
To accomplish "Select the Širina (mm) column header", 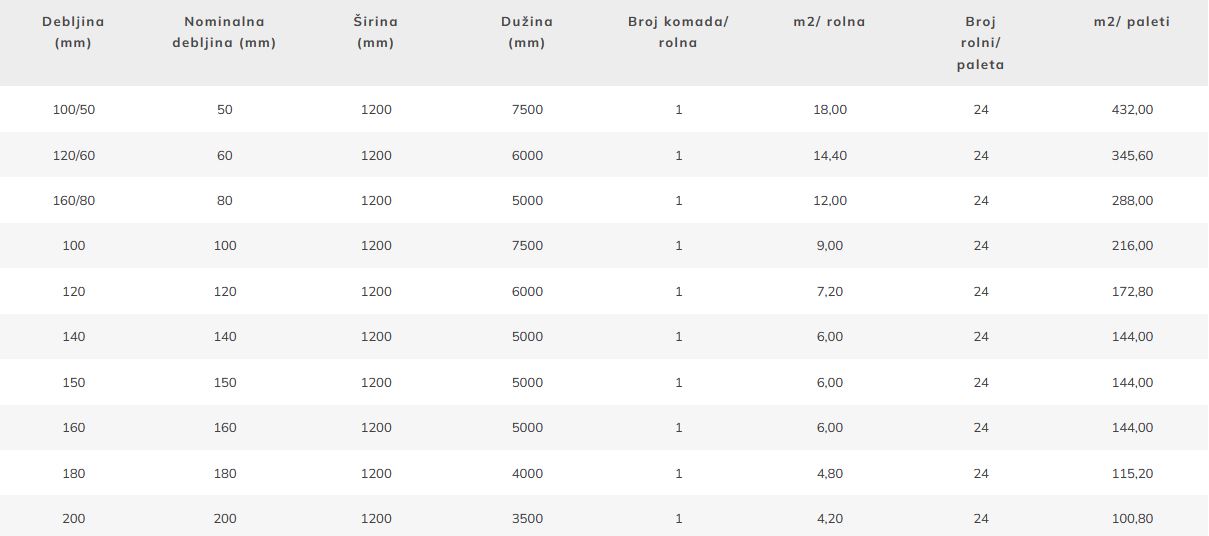I will pos(376,32).
